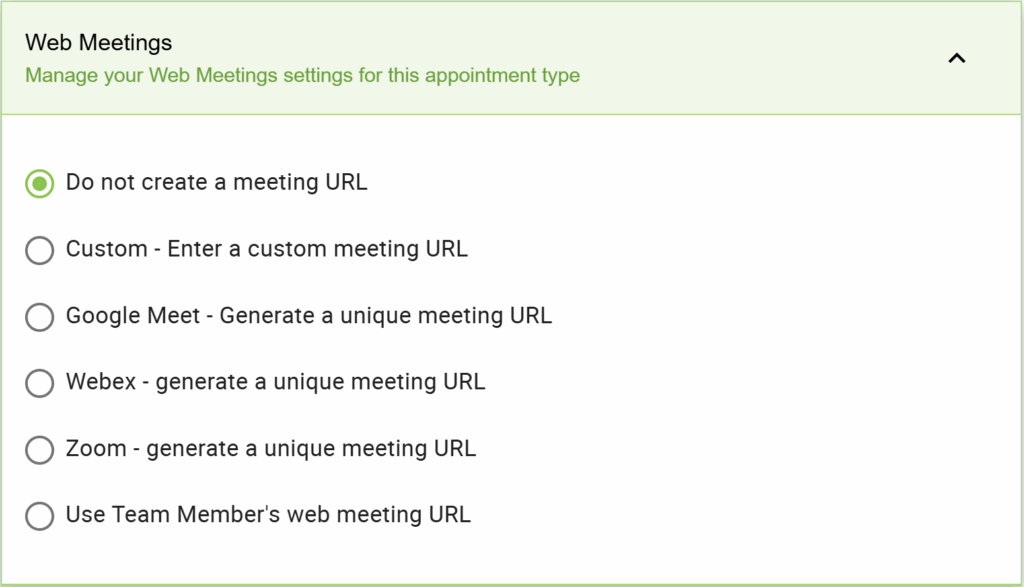The image size is (1024, 587).
Task: Collapse the Web Meetings section using the chevron
Action: (x=957, y=59)
